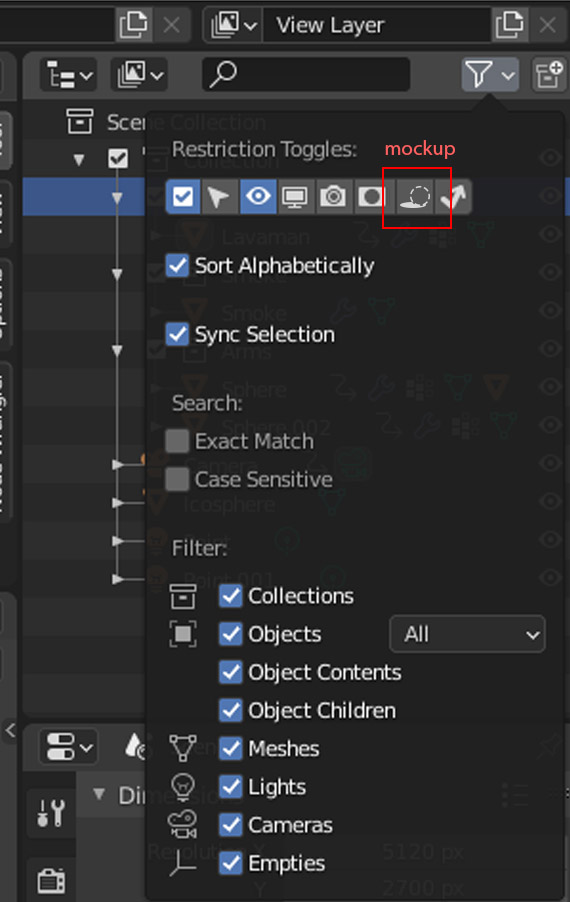Remove the View Layer with the X button

click(547, 25)
